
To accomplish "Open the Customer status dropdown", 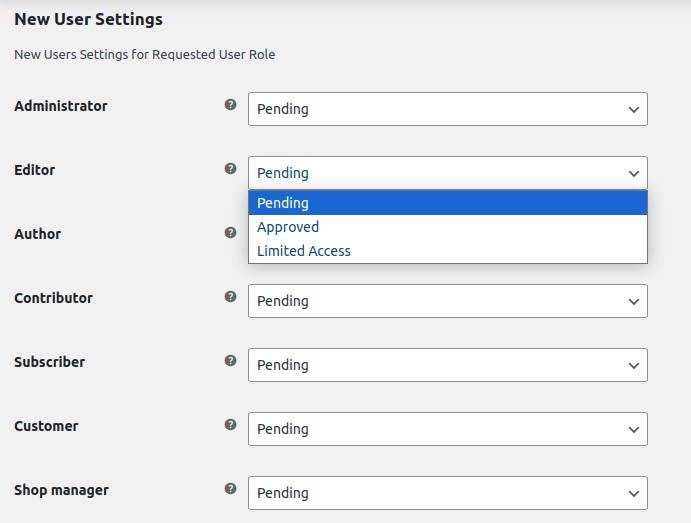I will [x=447, y=429].
